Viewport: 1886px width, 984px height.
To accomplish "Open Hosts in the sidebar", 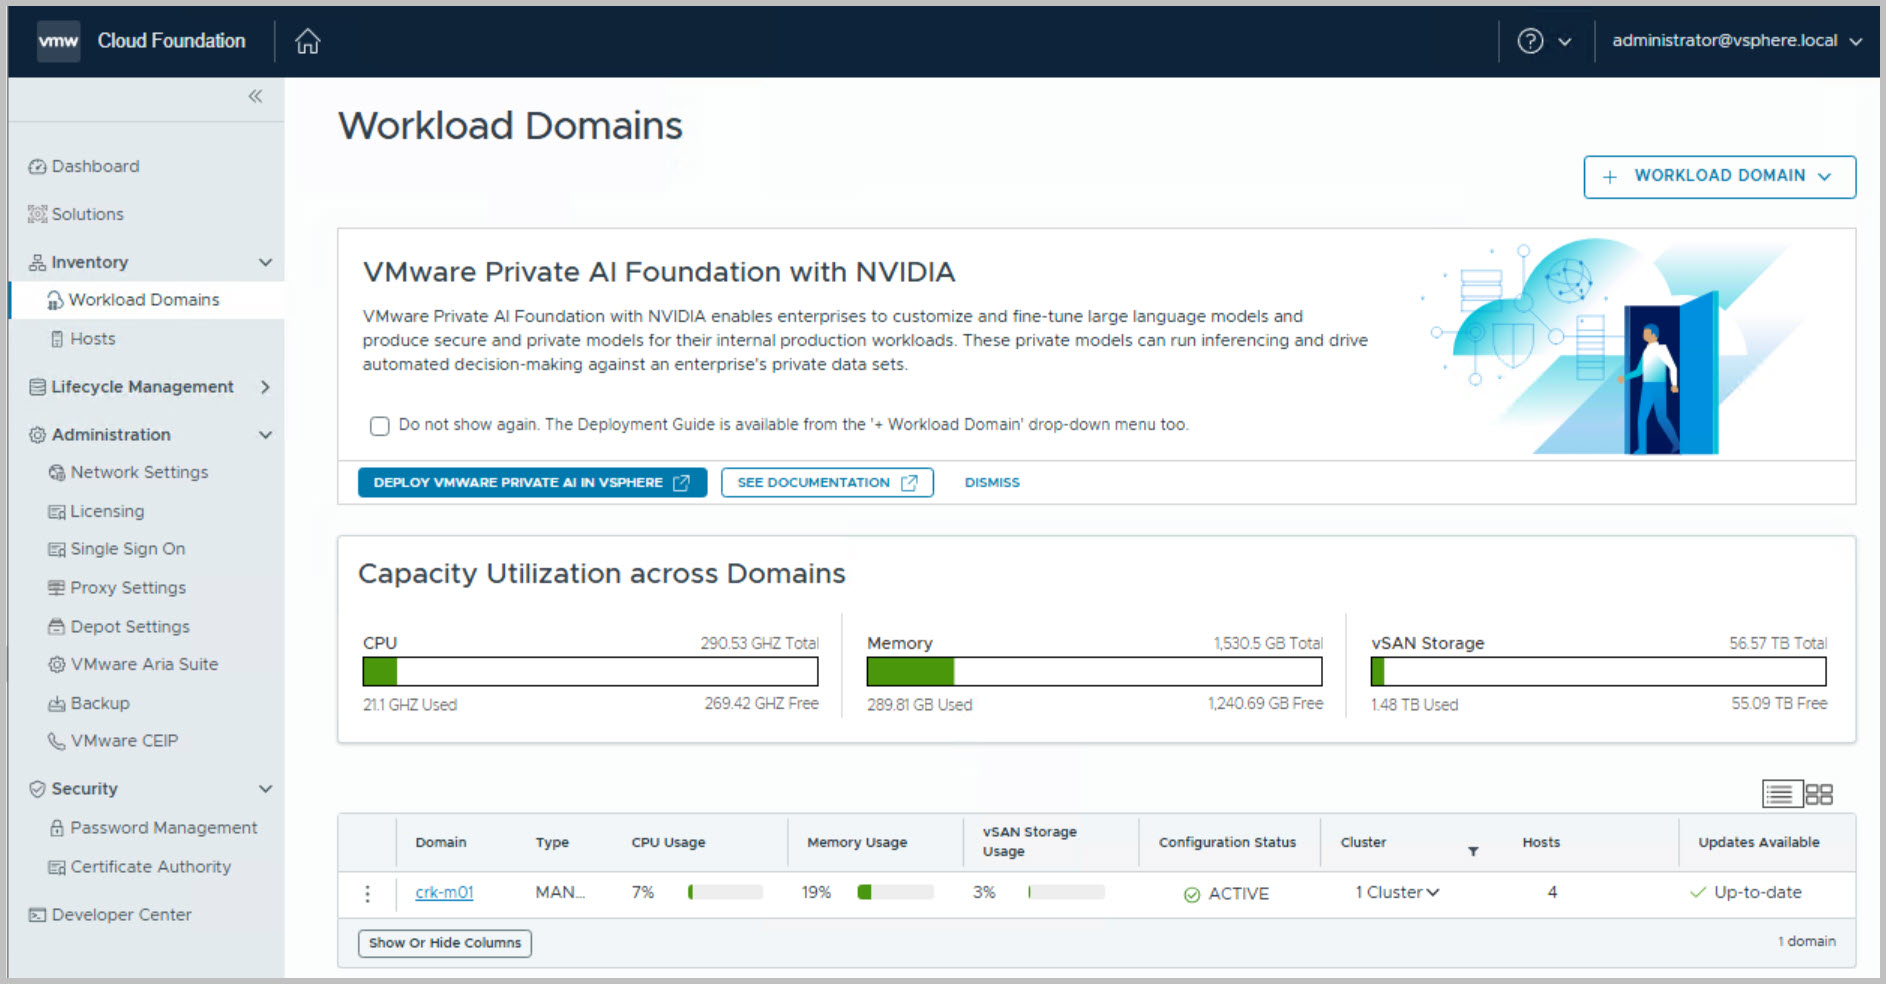I will coord(92,339).
